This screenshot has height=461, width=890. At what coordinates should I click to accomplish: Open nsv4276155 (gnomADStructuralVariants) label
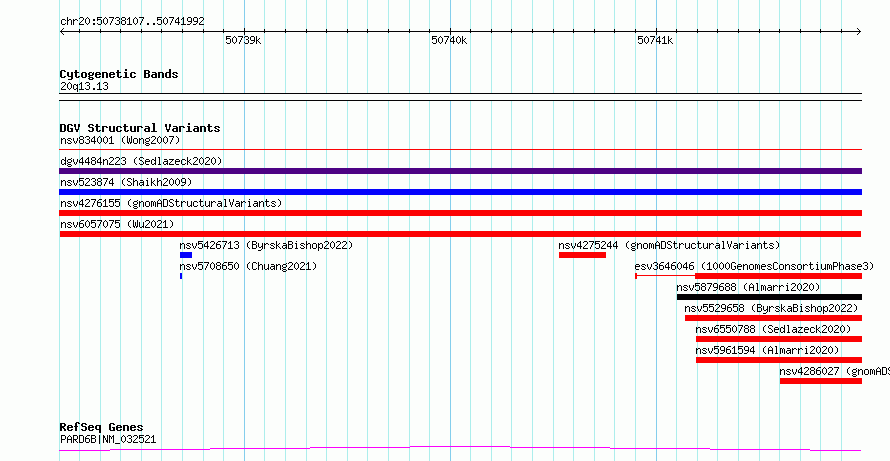point(171,203)
